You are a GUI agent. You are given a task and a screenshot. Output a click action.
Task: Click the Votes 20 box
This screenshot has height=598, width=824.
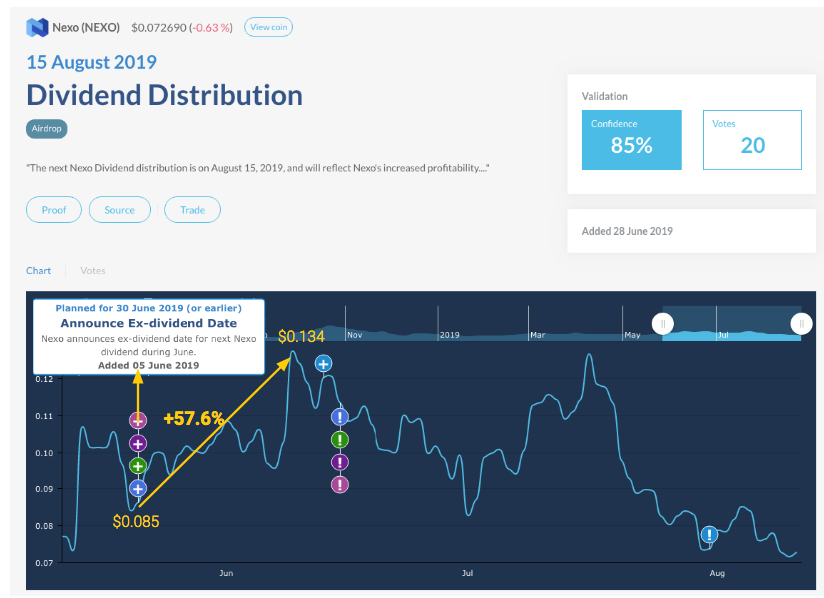[x=753, y=140]
